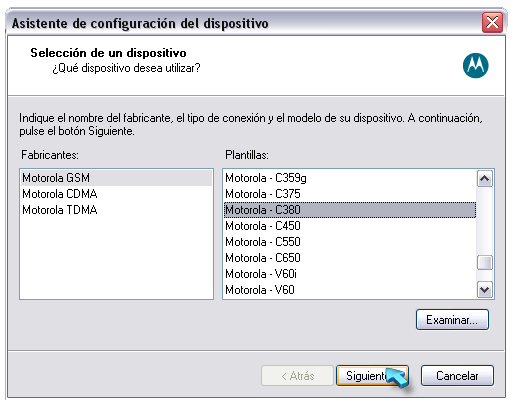The width and height of the screenshot is (511, 403).
Task: Choose Motorola - C375 template
Action: tap(350, 194)
